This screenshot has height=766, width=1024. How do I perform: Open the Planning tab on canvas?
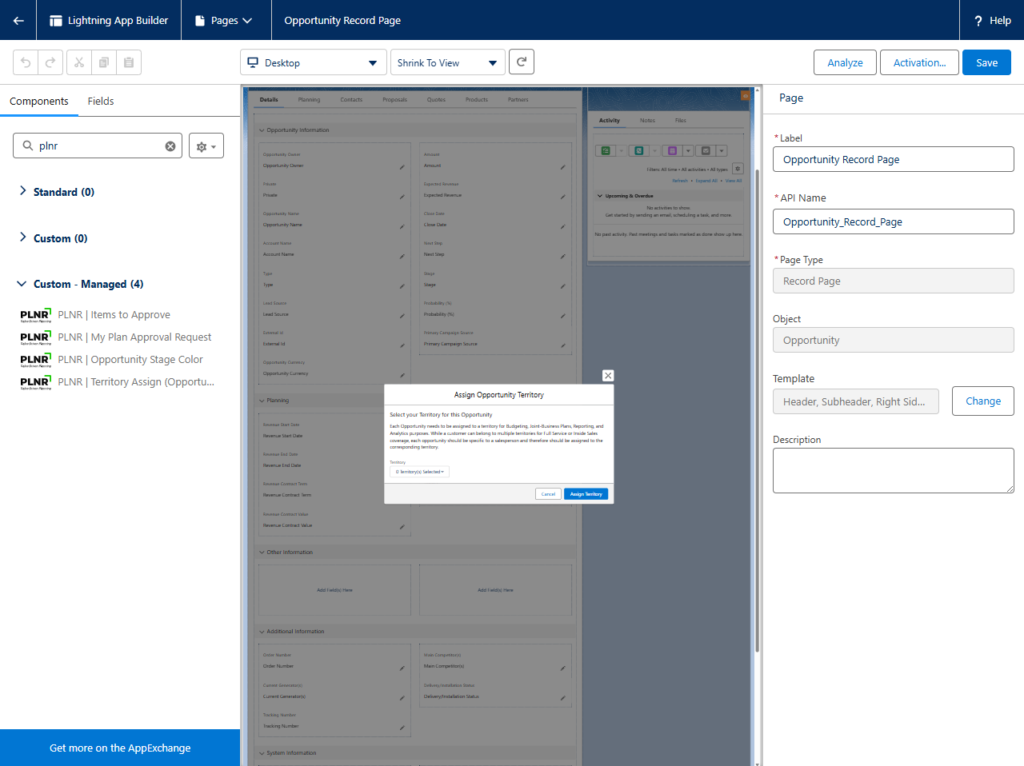309,100
